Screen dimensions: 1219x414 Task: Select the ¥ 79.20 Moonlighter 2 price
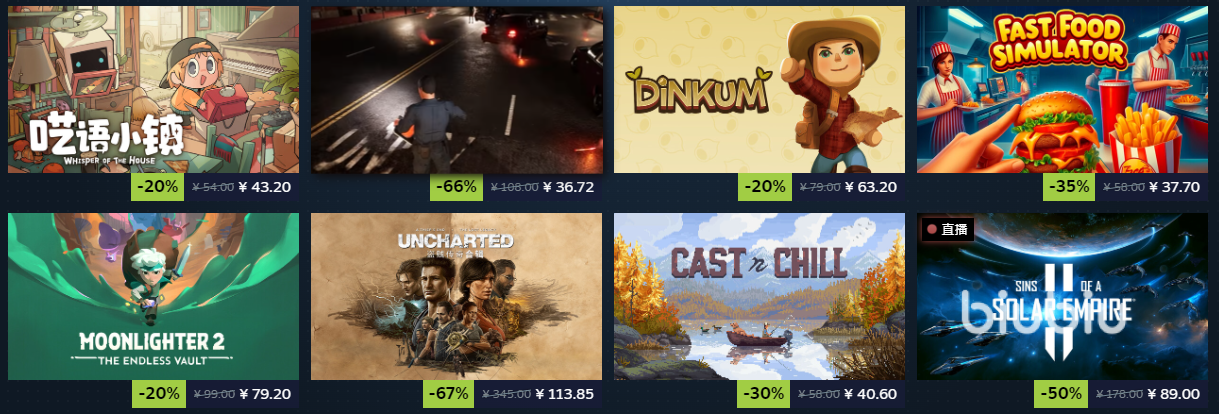(x=265, y=394)
